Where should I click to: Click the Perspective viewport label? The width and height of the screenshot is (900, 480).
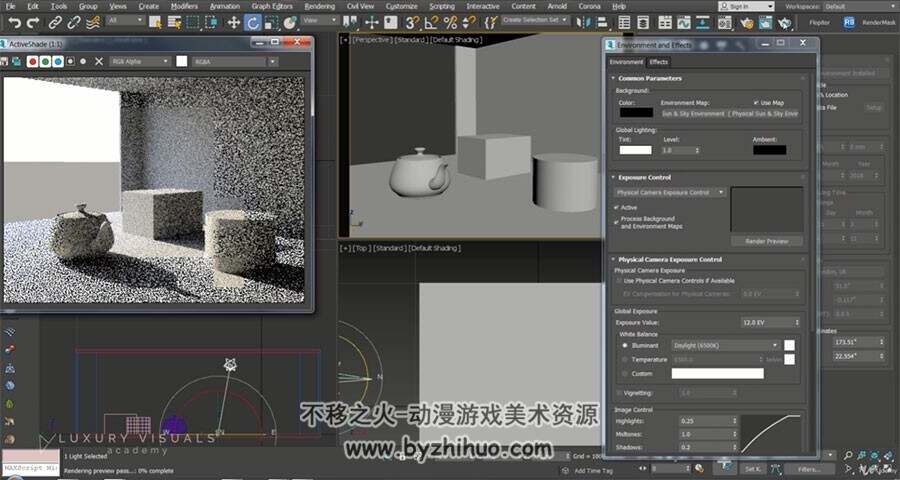tap(373, 40)
